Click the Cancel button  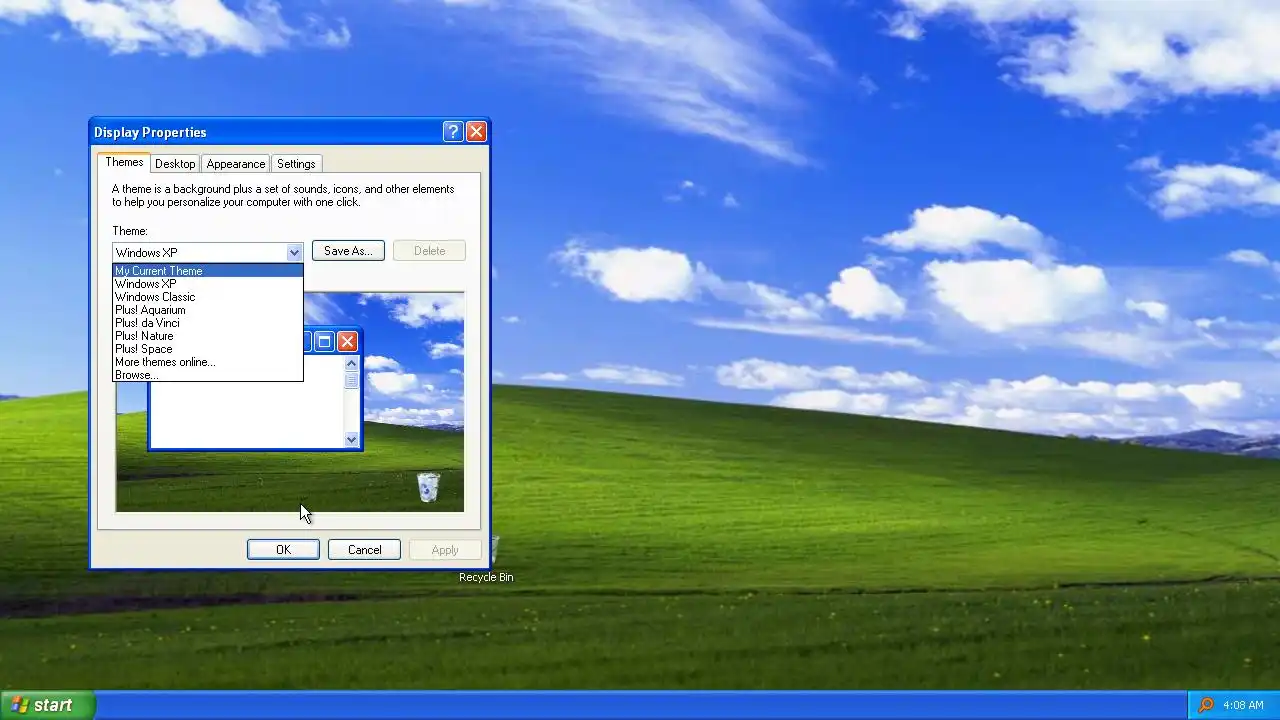pos(364,550)
